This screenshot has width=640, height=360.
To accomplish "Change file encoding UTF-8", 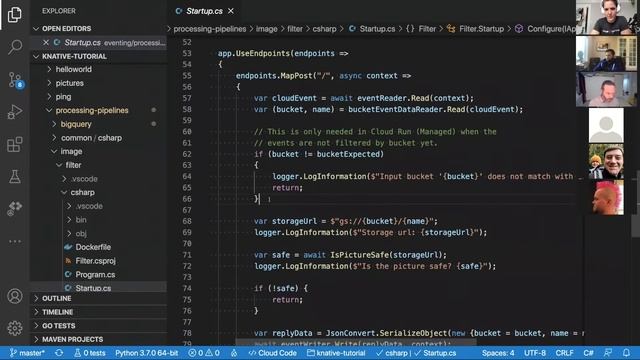I will (535, 353).
